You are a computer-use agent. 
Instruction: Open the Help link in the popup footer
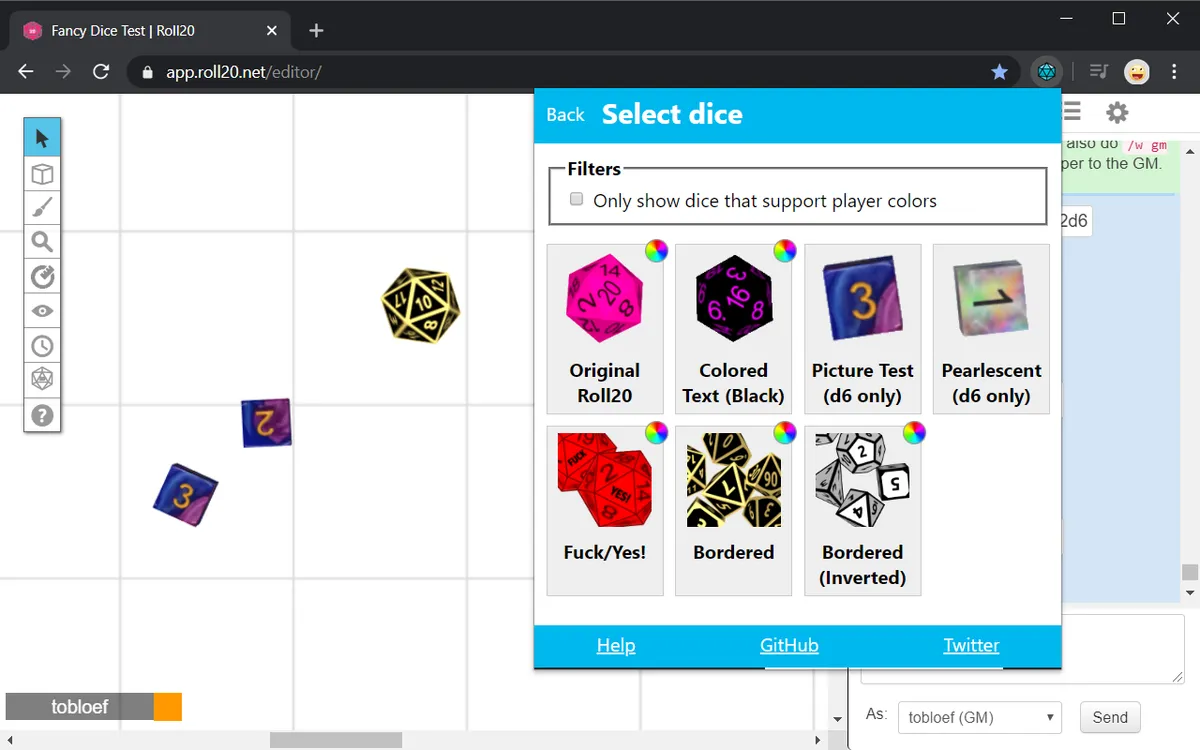click(616, 645)
